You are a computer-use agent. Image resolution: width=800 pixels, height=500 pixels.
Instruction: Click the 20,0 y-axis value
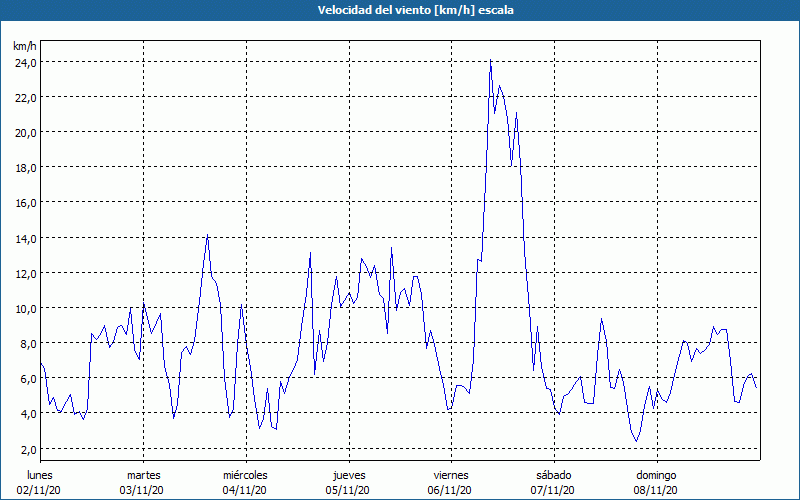(x=26, y=133)
